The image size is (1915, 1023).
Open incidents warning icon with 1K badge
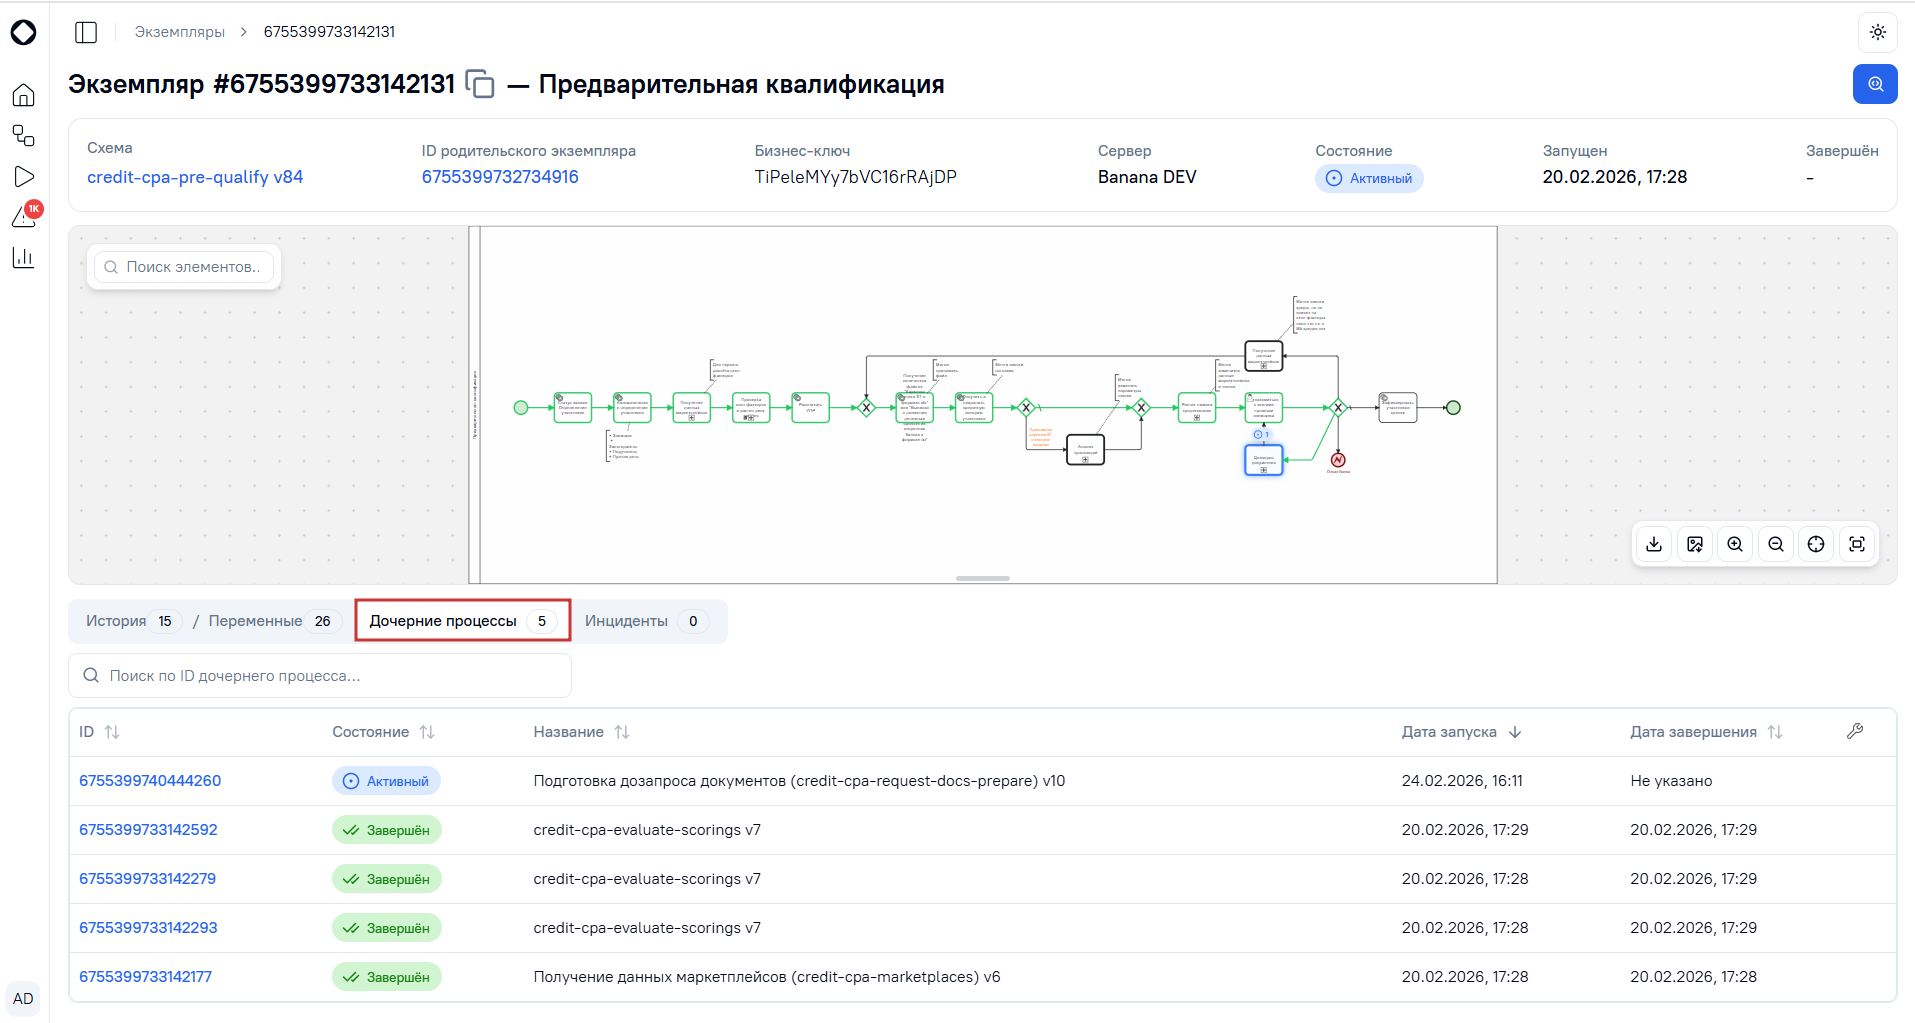click(24, 217)
